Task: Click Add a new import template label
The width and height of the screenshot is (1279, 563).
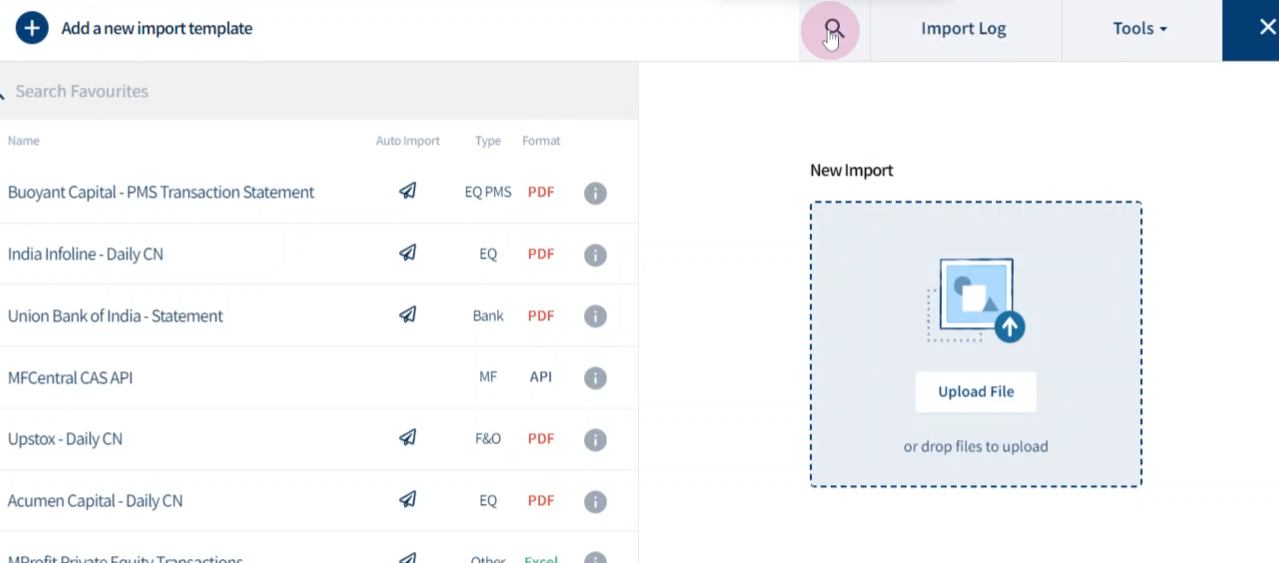Action: (x=157, y=29)
